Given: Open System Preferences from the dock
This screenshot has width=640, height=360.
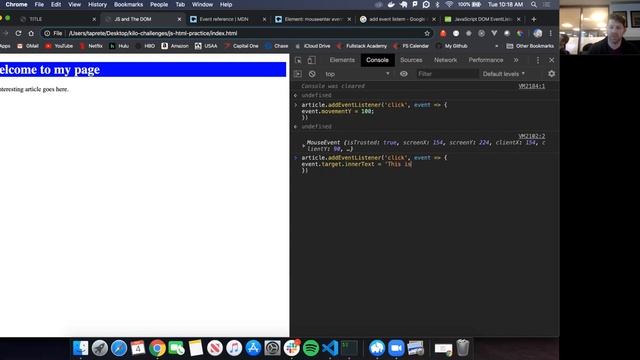Looking at the screenshot, I should (272, 348).
